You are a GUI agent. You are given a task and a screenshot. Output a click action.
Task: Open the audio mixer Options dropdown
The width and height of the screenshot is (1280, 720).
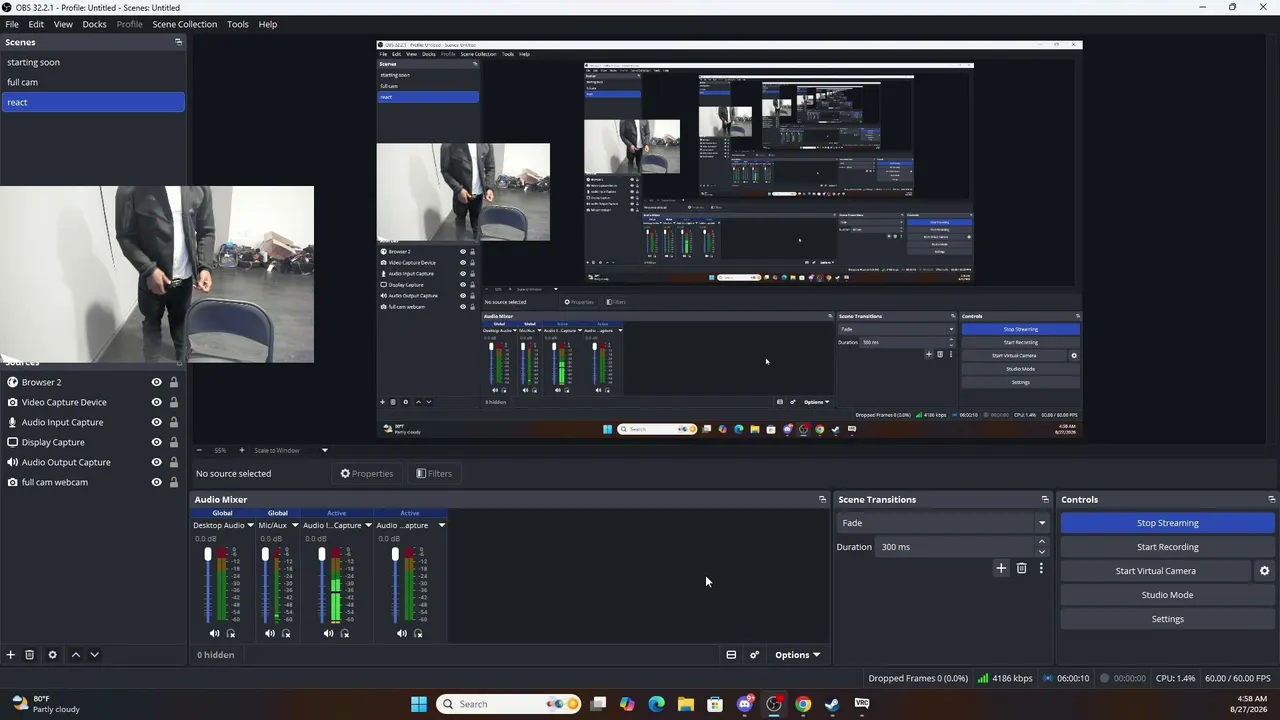797,655
